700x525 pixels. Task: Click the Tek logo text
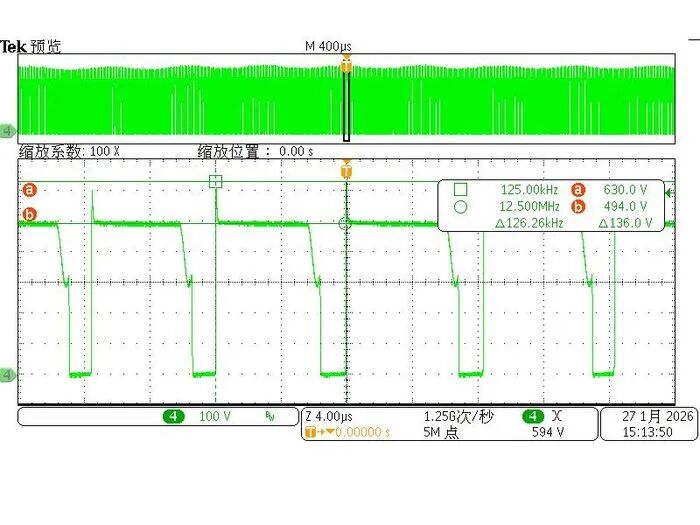pyautogui.click(x=13, y=46)
